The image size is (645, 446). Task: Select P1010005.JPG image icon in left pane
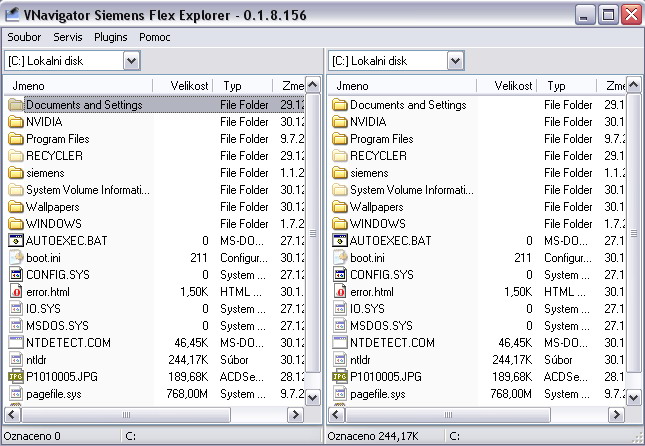[16, 377]
